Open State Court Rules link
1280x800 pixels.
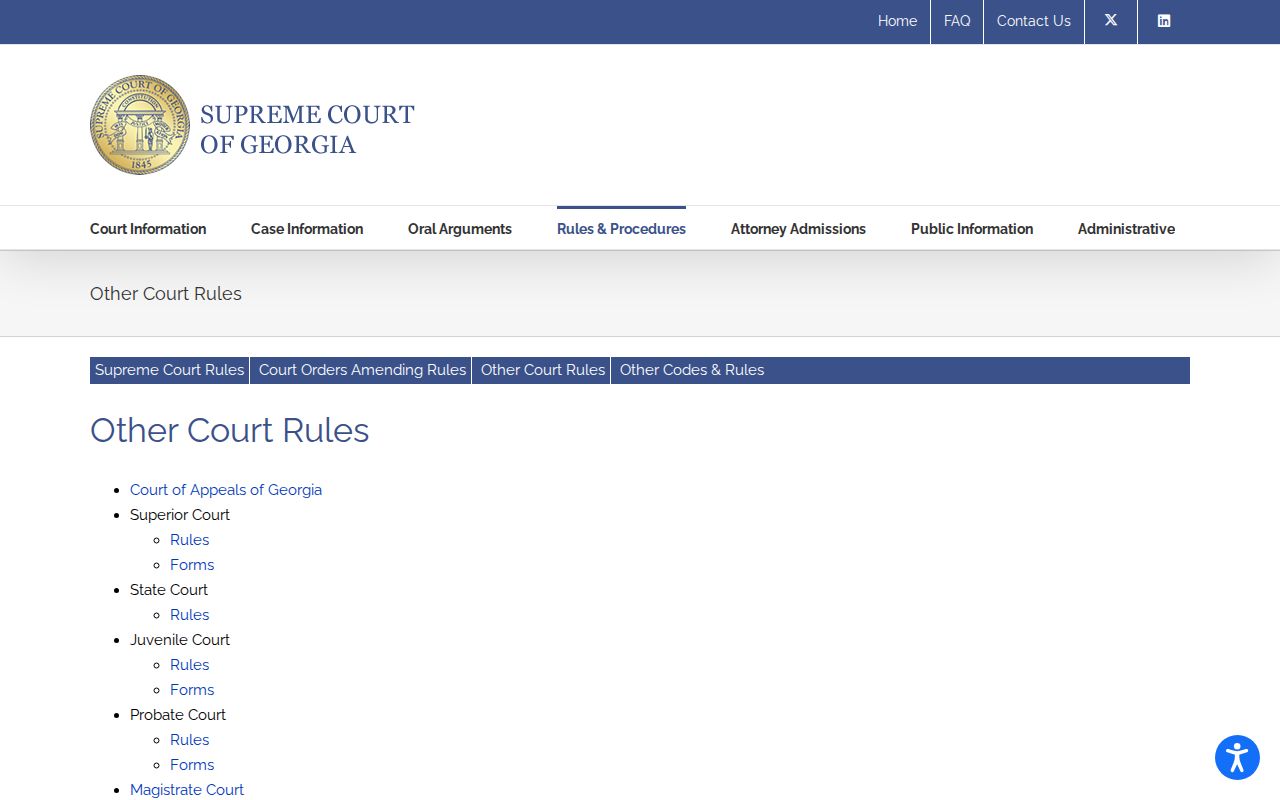(x=190, y=615)
